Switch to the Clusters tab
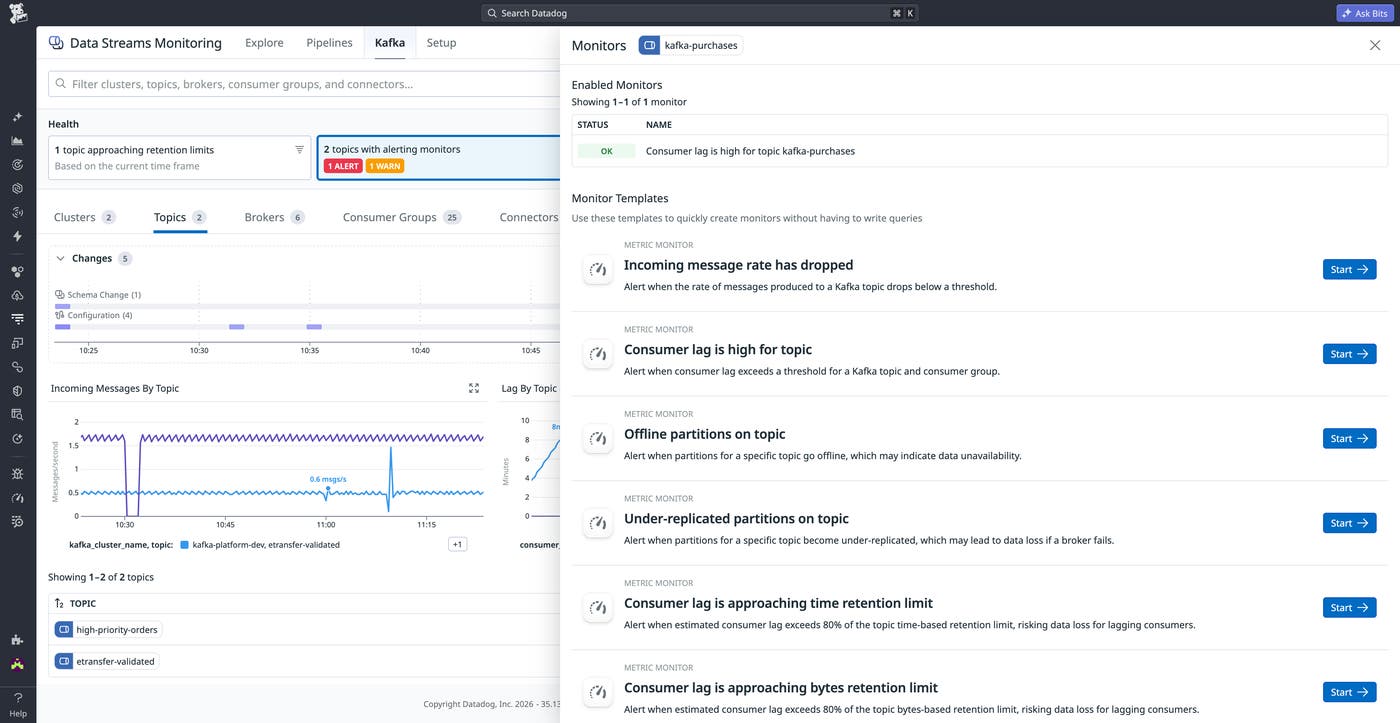The height and width of the screenshot is (723, 1400). click(84, 217)
